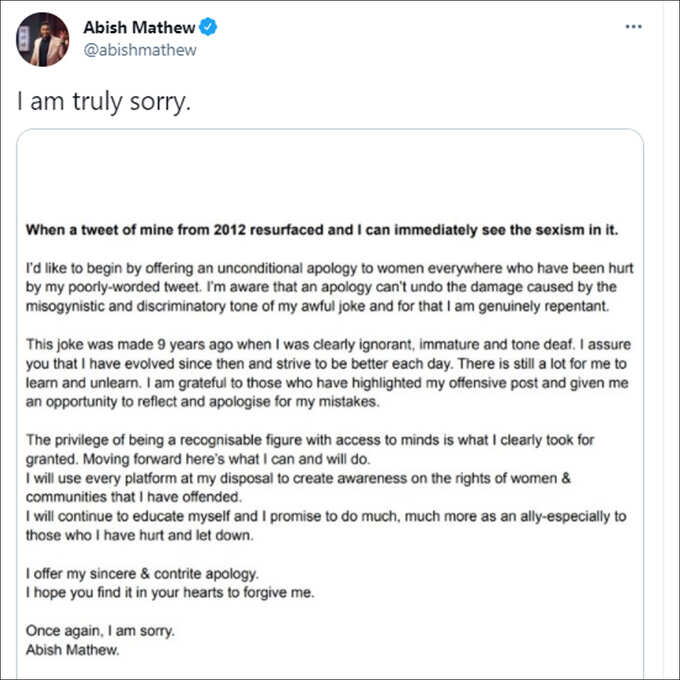The width and height of the screenshot is (680, 680).
Task: Open the three-dot more options menu
Action: pos(633,27)
